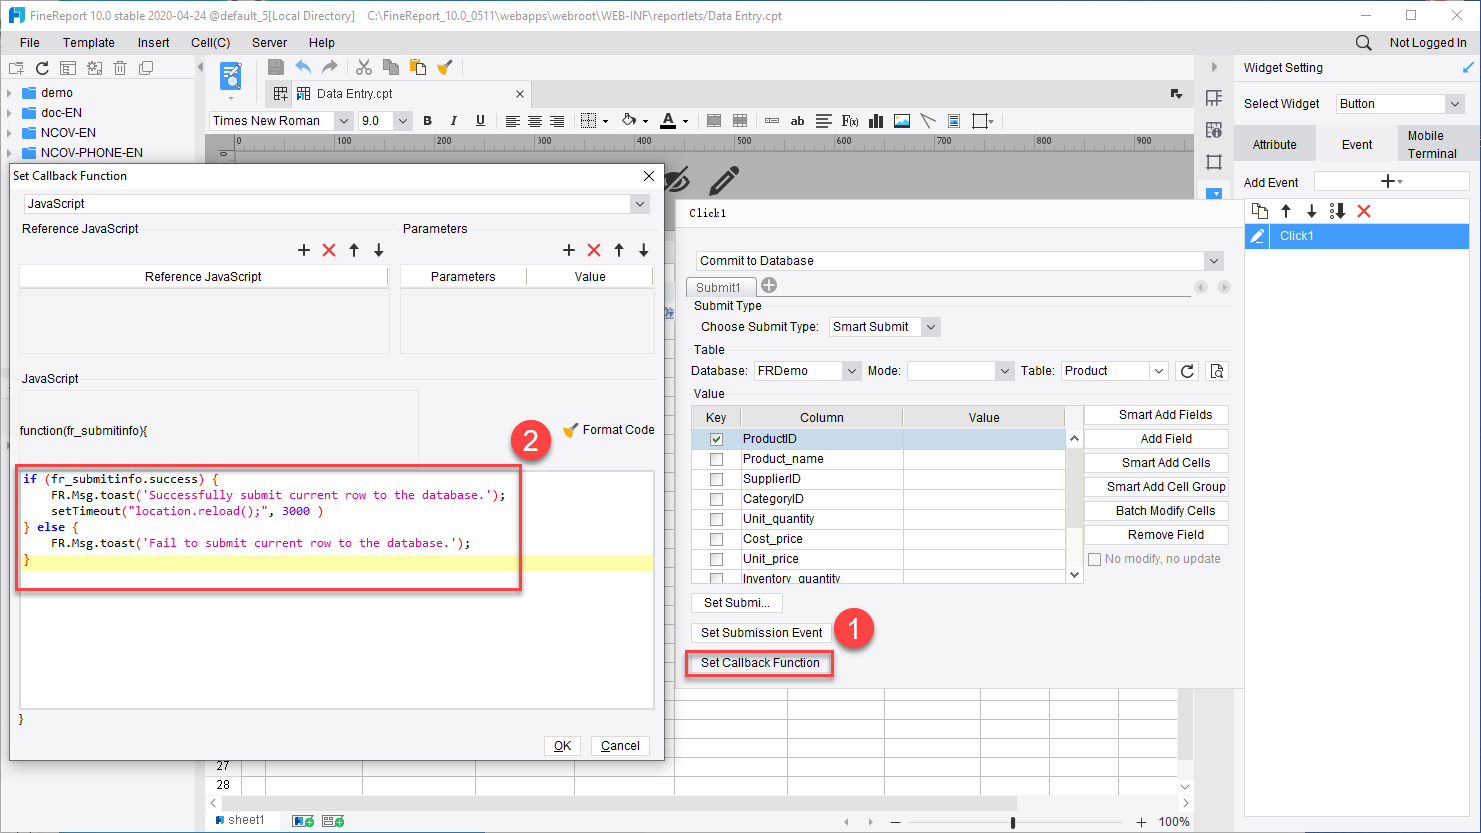Open the formula editor F(x) icon
1481x833 pixels.
(x=849, y=120)
